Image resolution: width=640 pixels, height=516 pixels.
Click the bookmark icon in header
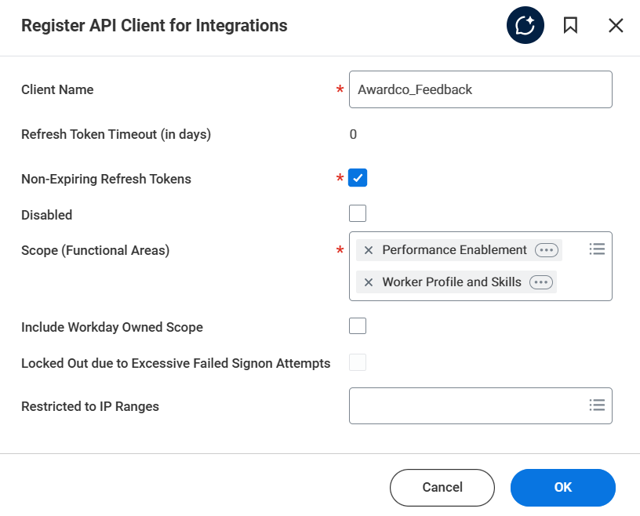[x=571, y=26]
